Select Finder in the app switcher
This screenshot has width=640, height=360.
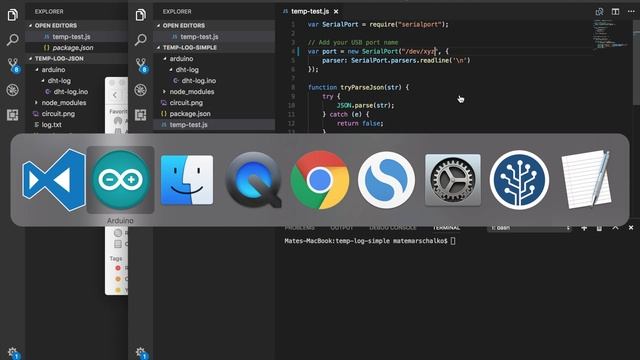pyautogui.click(x=187, y=180)
